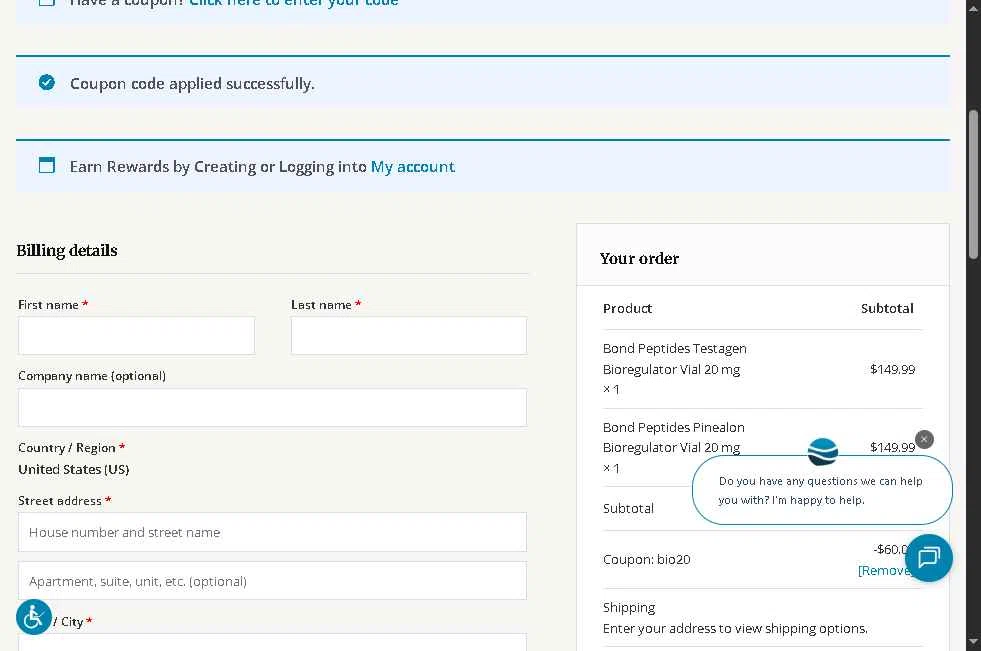Click the Town / City input field
Screen dimensions: 981x651
click(x=272, y=642)
